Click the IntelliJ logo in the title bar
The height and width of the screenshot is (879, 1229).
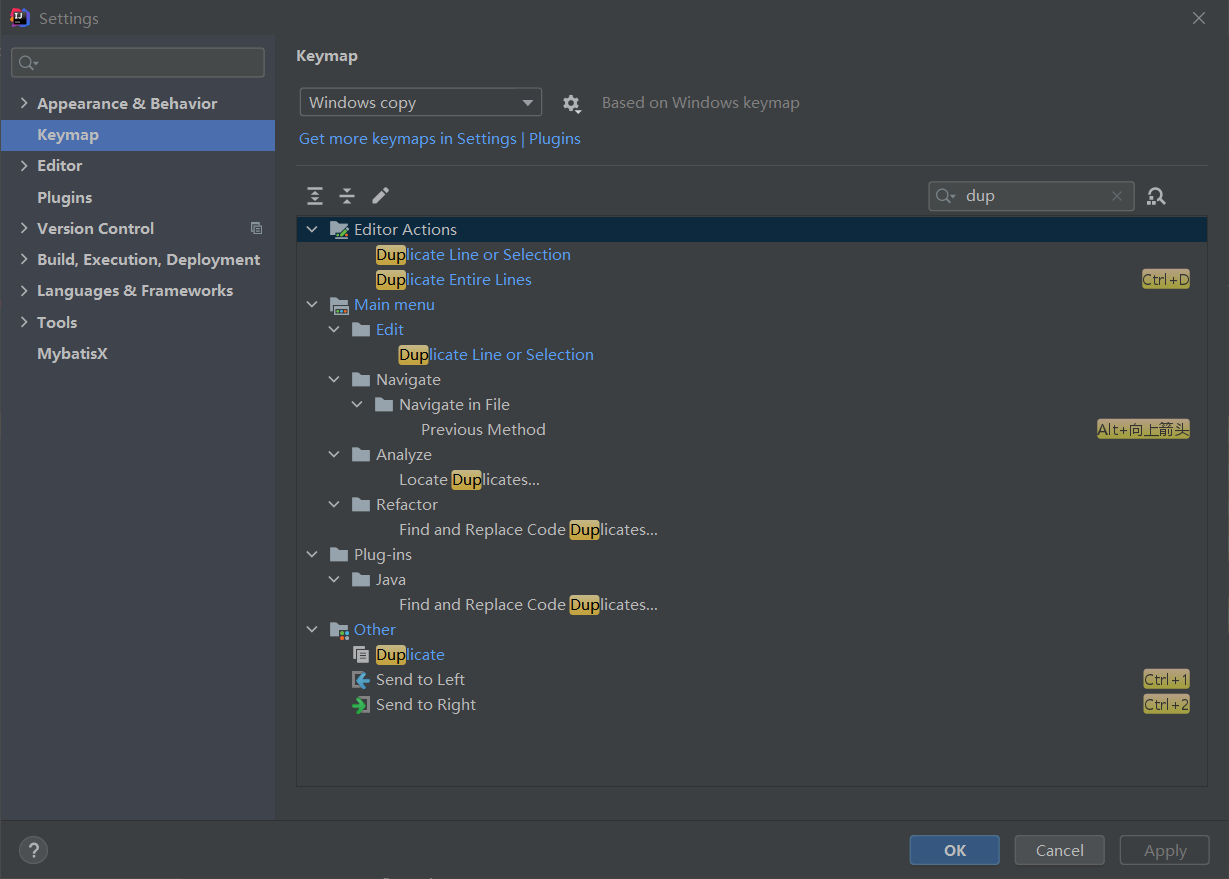coord(19,18)
